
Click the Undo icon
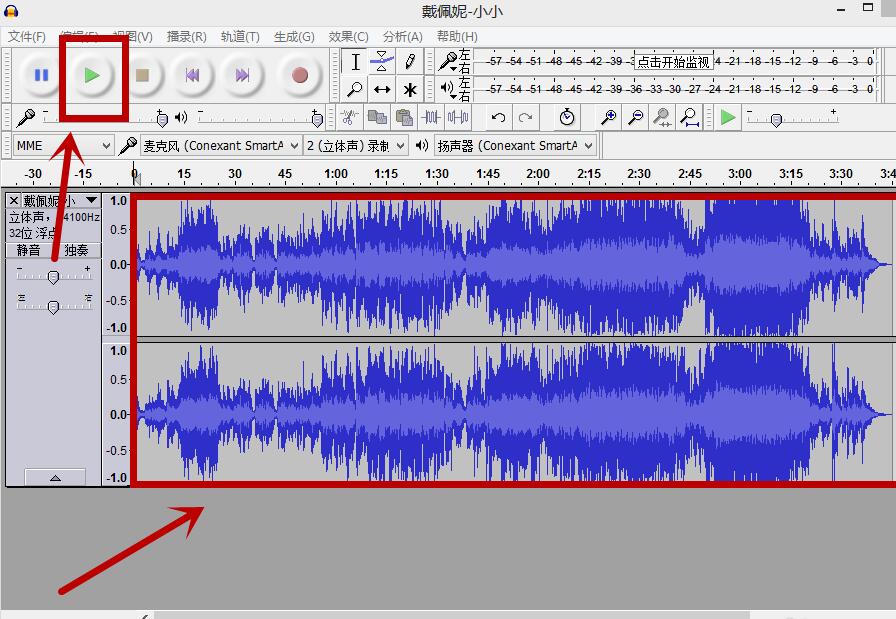tap(498, 117)
